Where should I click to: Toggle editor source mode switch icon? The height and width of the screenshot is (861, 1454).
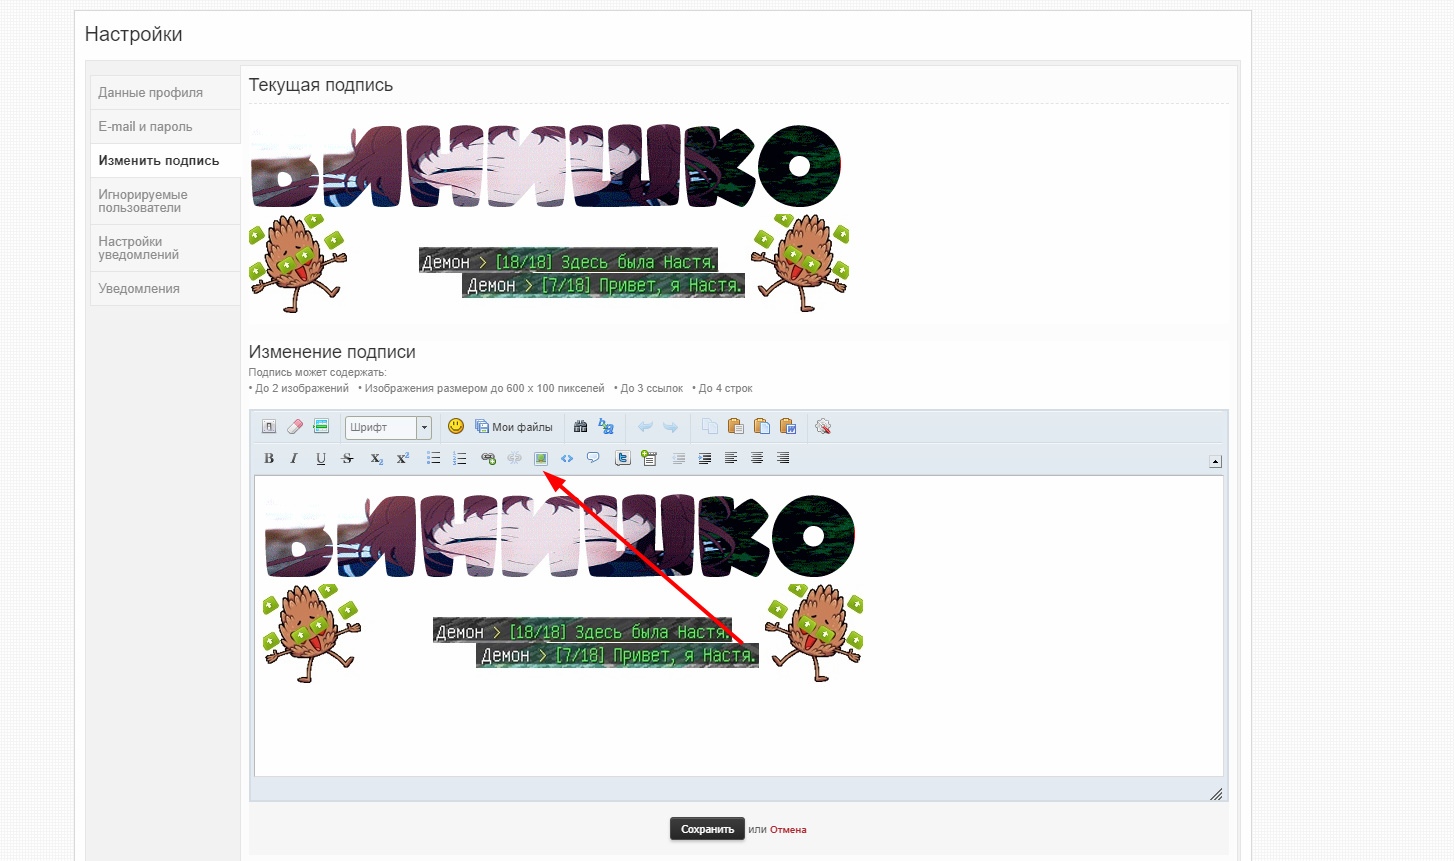269,427
